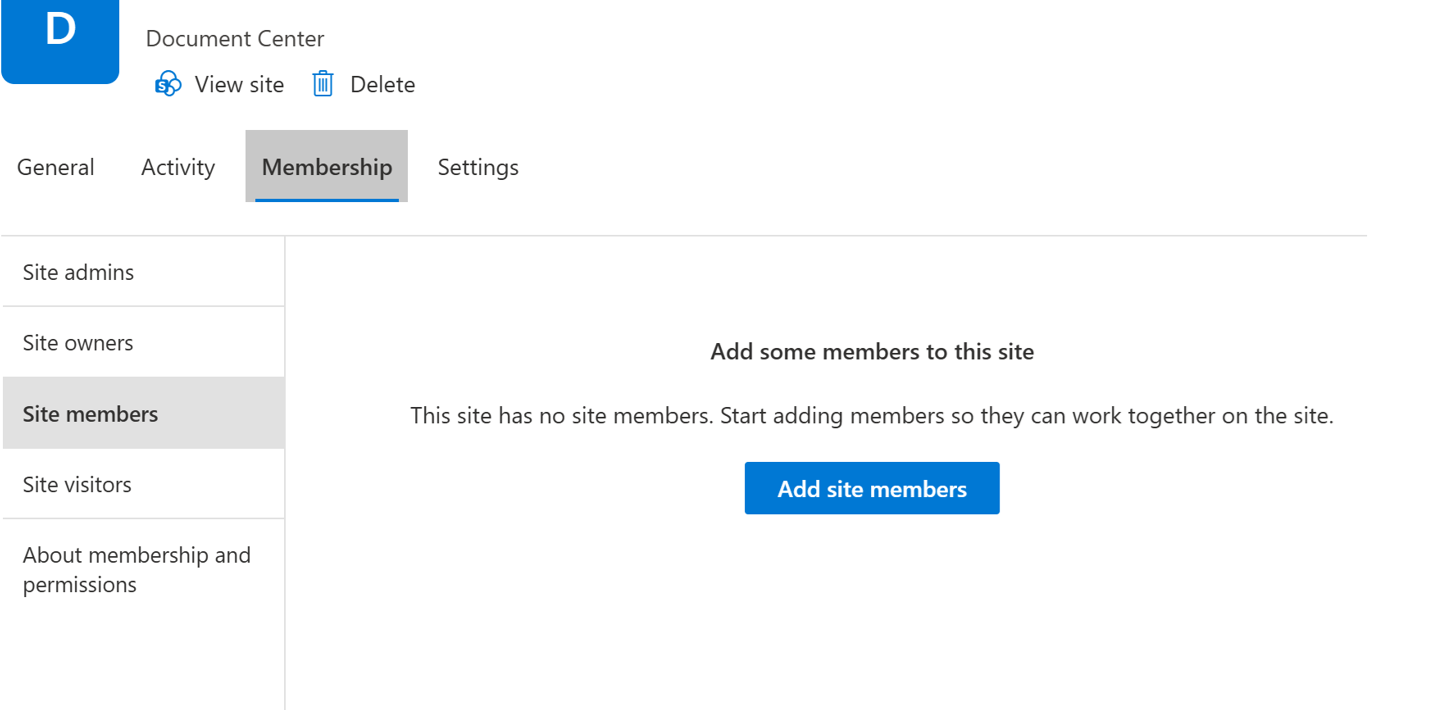Click the trash can Delete icon

point(322,84)
